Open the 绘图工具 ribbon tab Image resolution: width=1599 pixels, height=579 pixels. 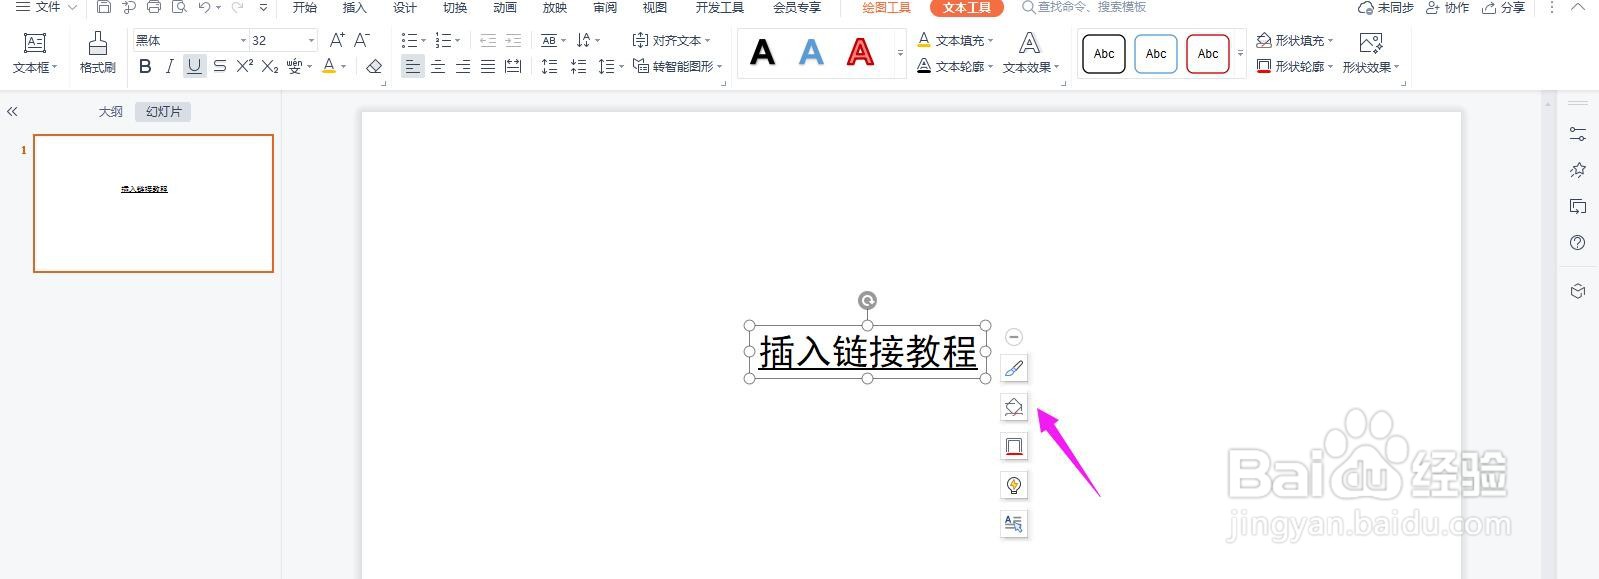[886, 7]
